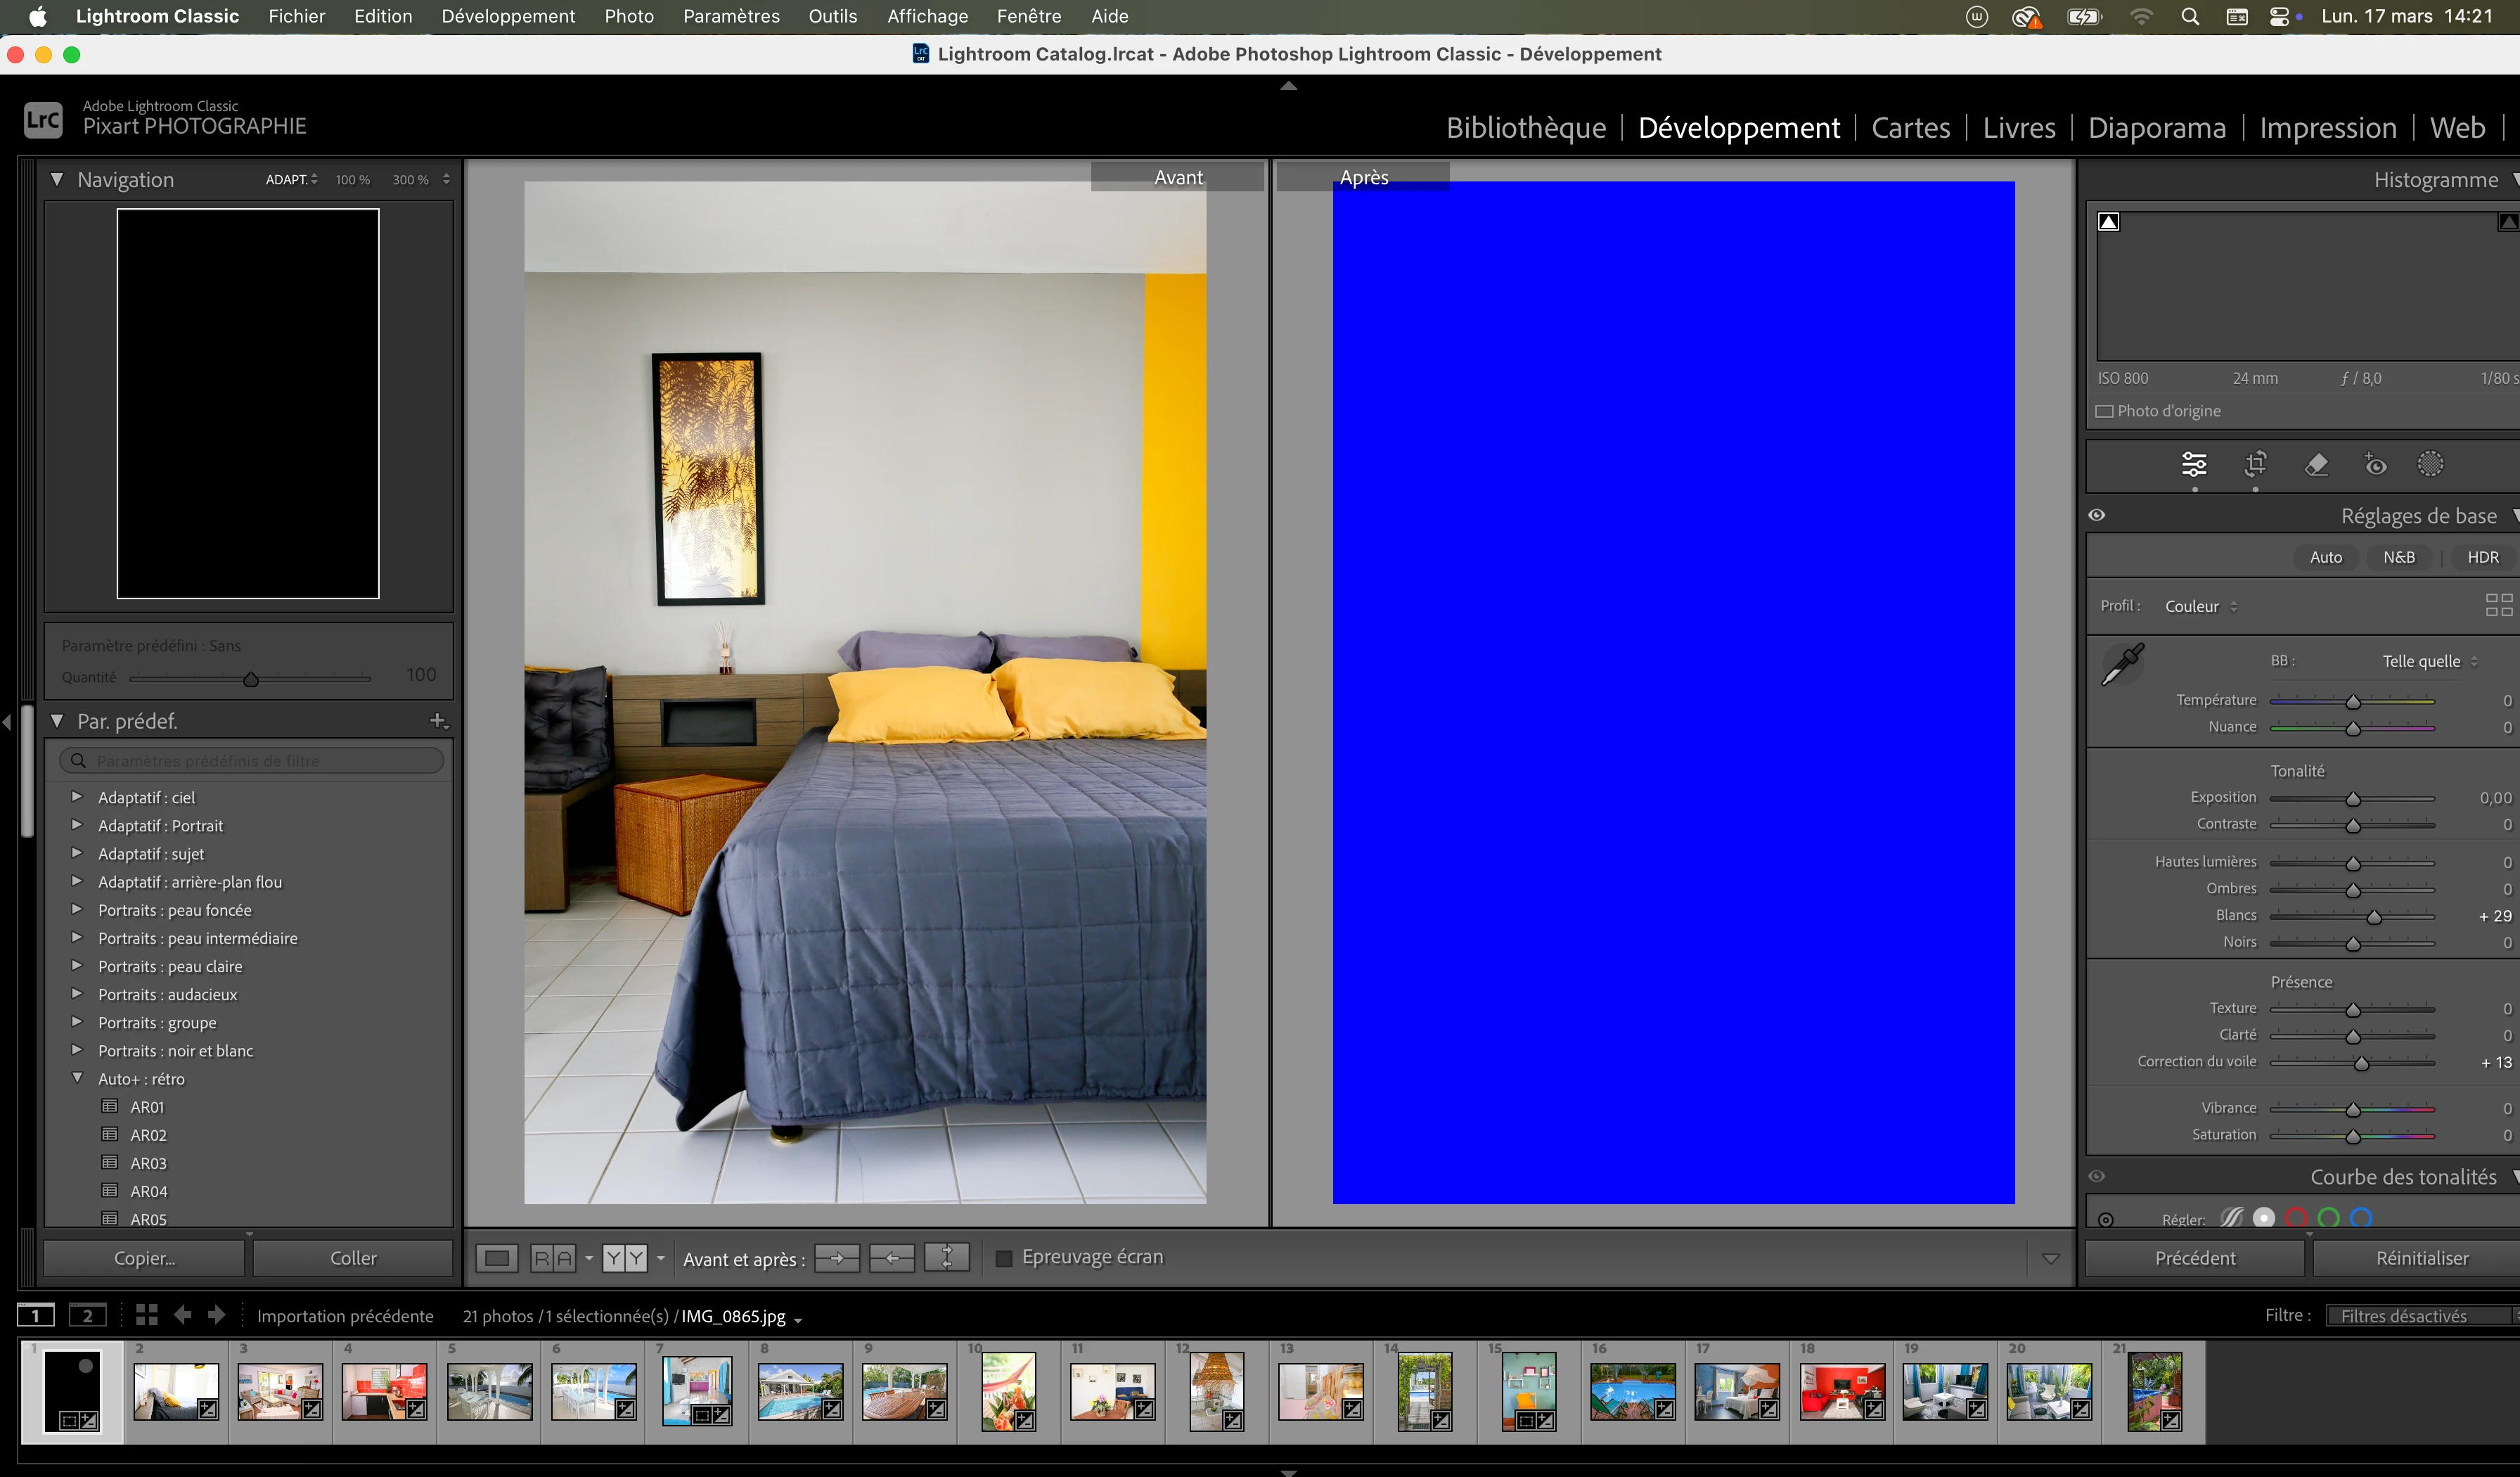
Task: Toggle Réglages de base panel visibility eye
Action: pos(2097,515)
